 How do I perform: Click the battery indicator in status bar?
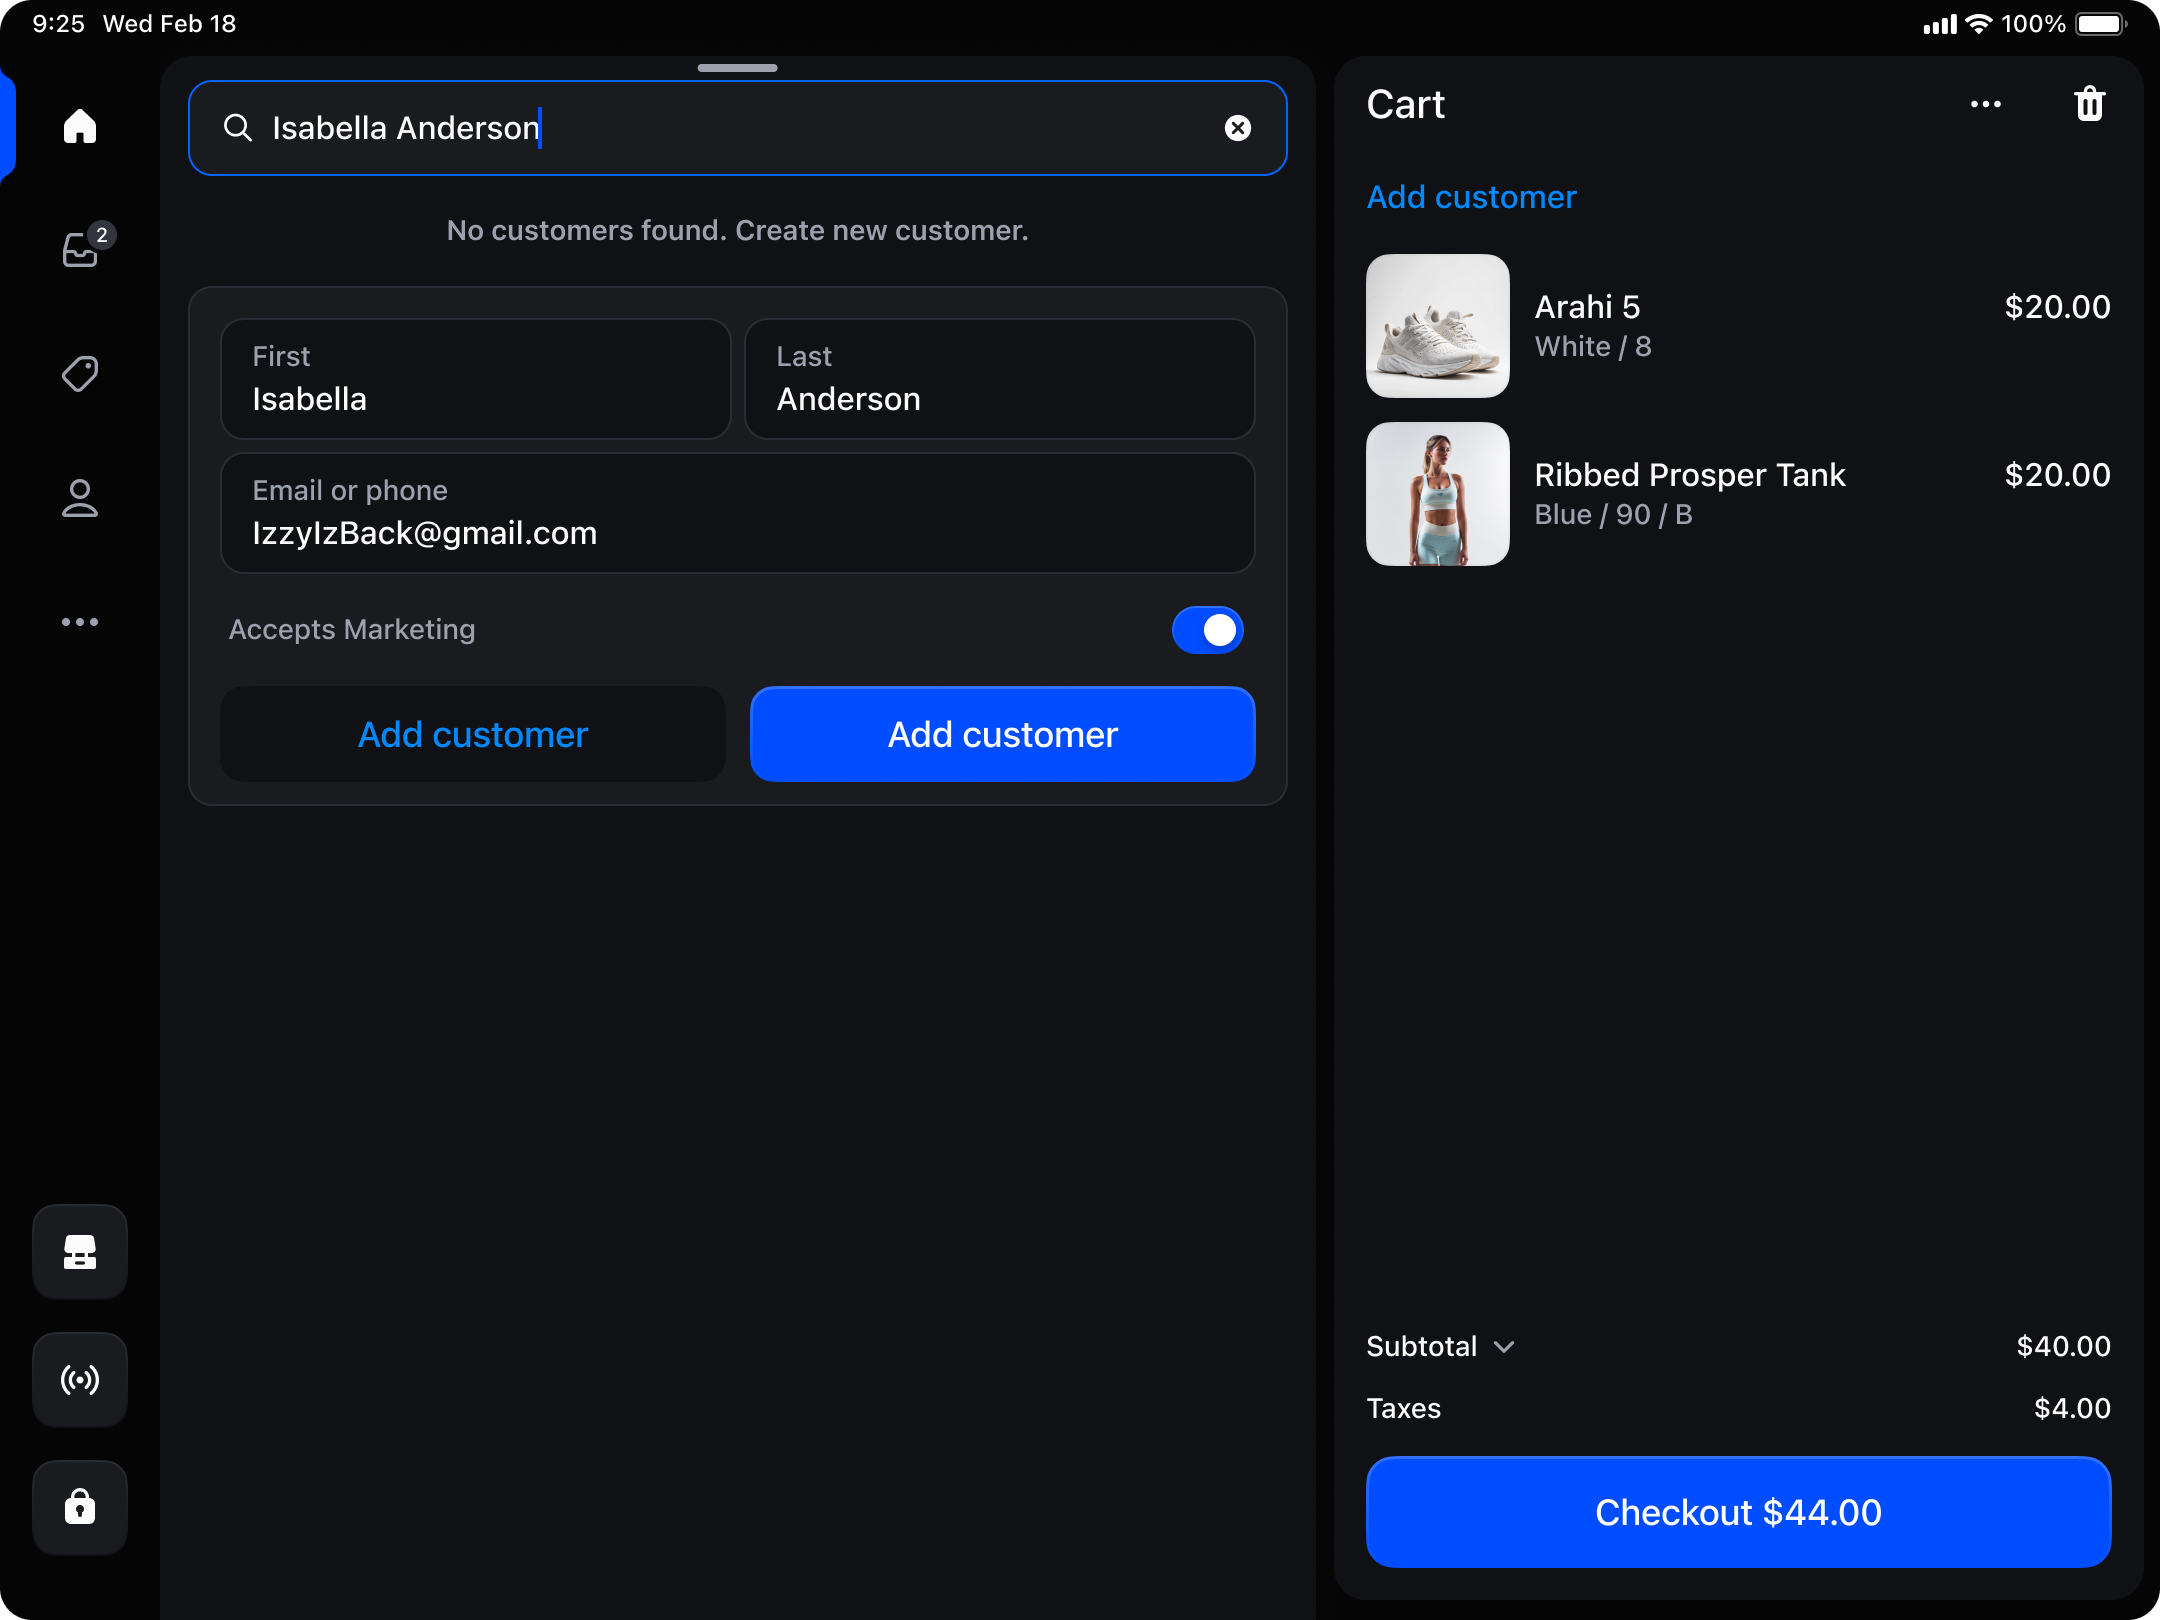click(x=2102, y=24)
